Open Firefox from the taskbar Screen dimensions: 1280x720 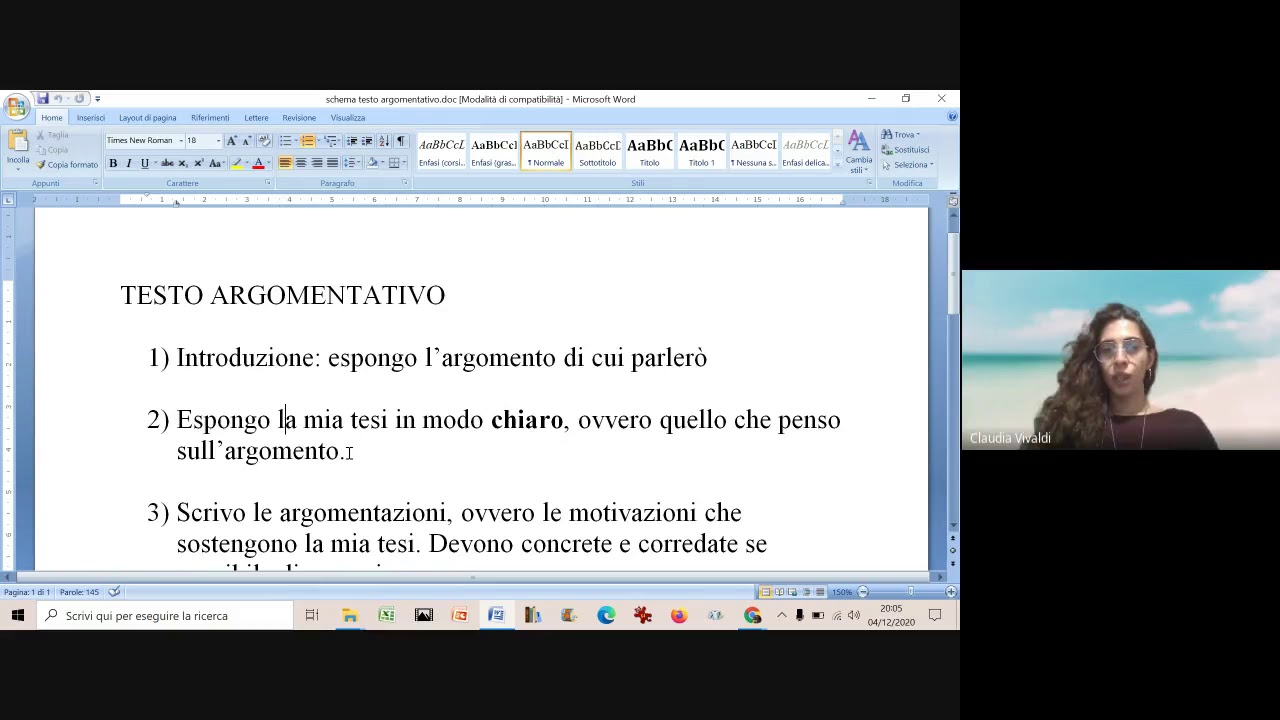(679, 615)
